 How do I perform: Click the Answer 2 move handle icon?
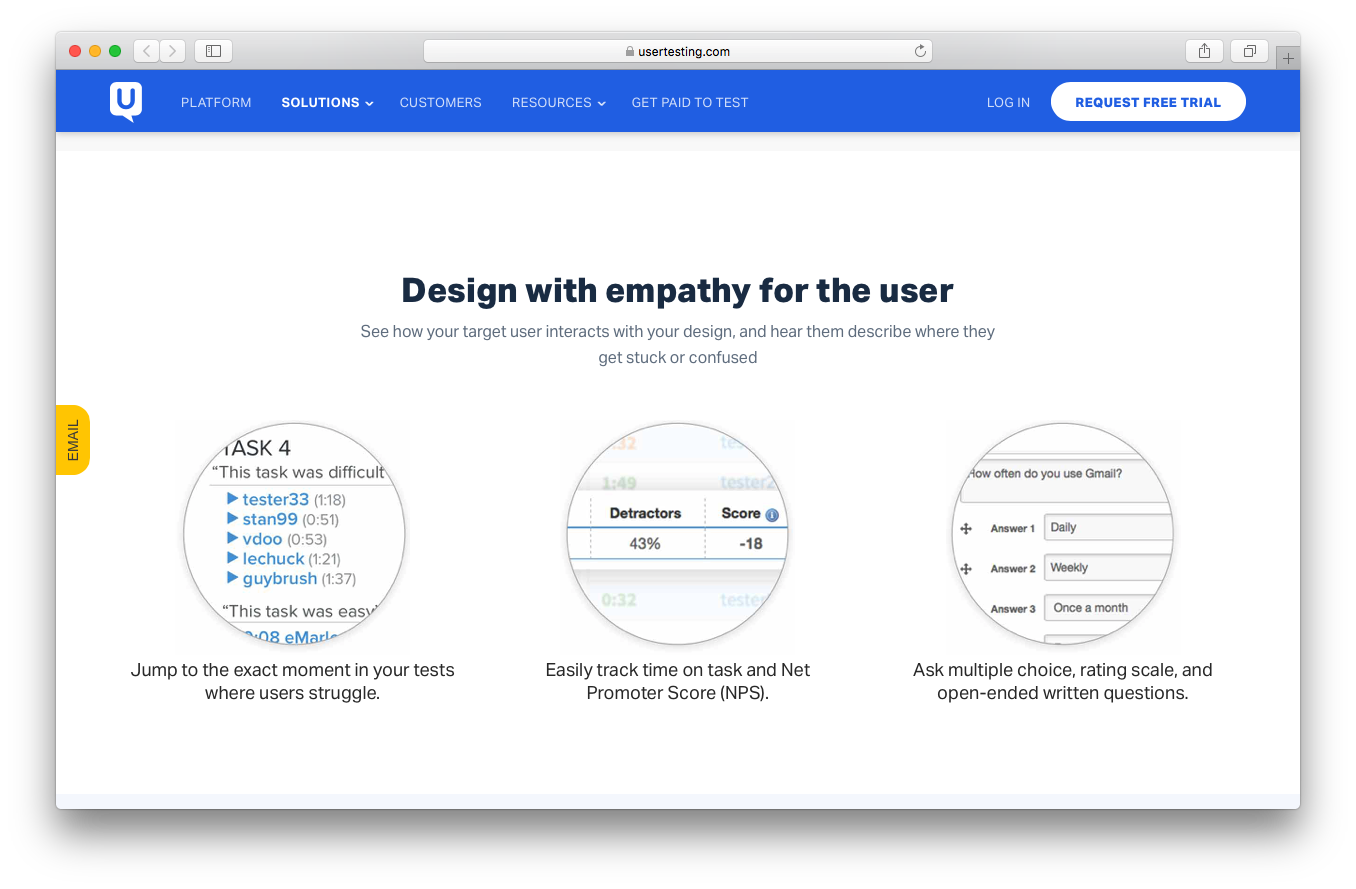[x=966, y=568]
